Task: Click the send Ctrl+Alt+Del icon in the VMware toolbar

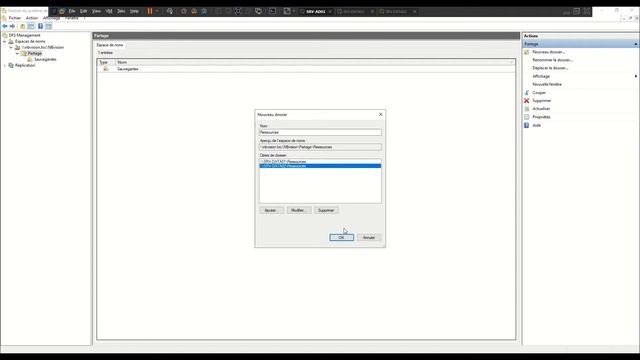Action: 170,11
